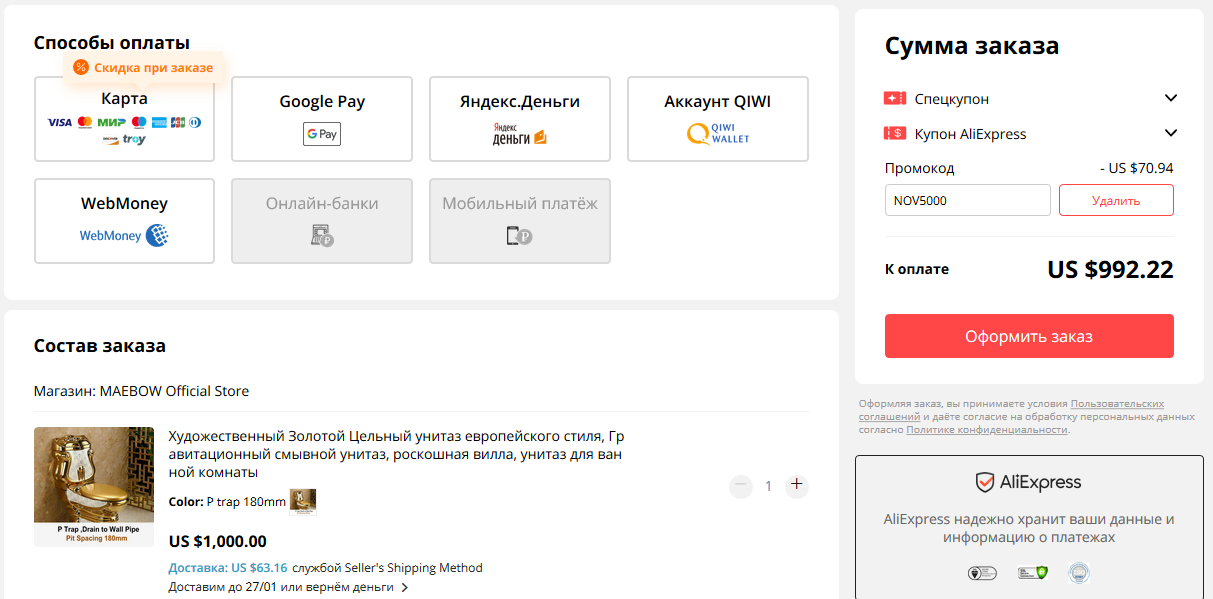Click the Maestro card logo
The image size is (1213, 599).
139,122
